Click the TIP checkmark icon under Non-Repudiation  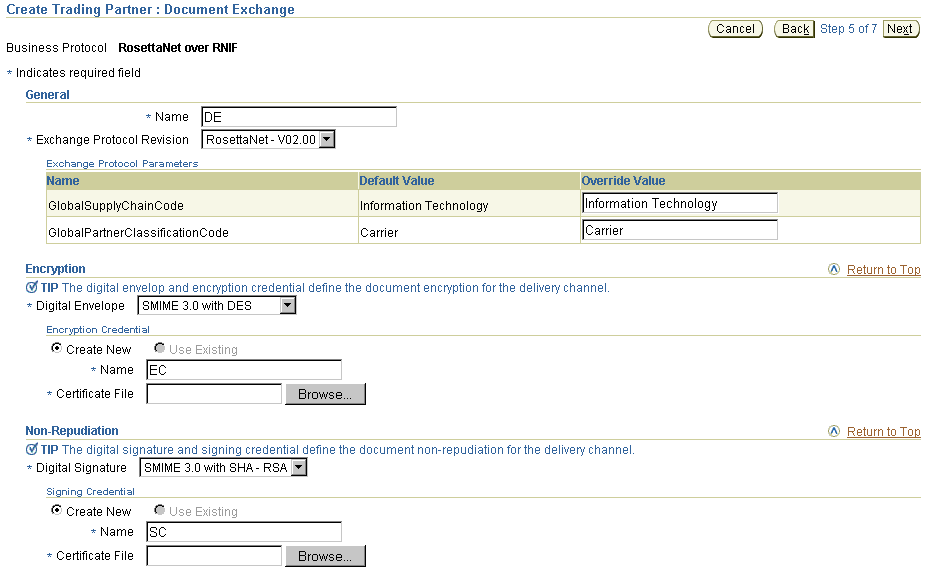[32, 450]
